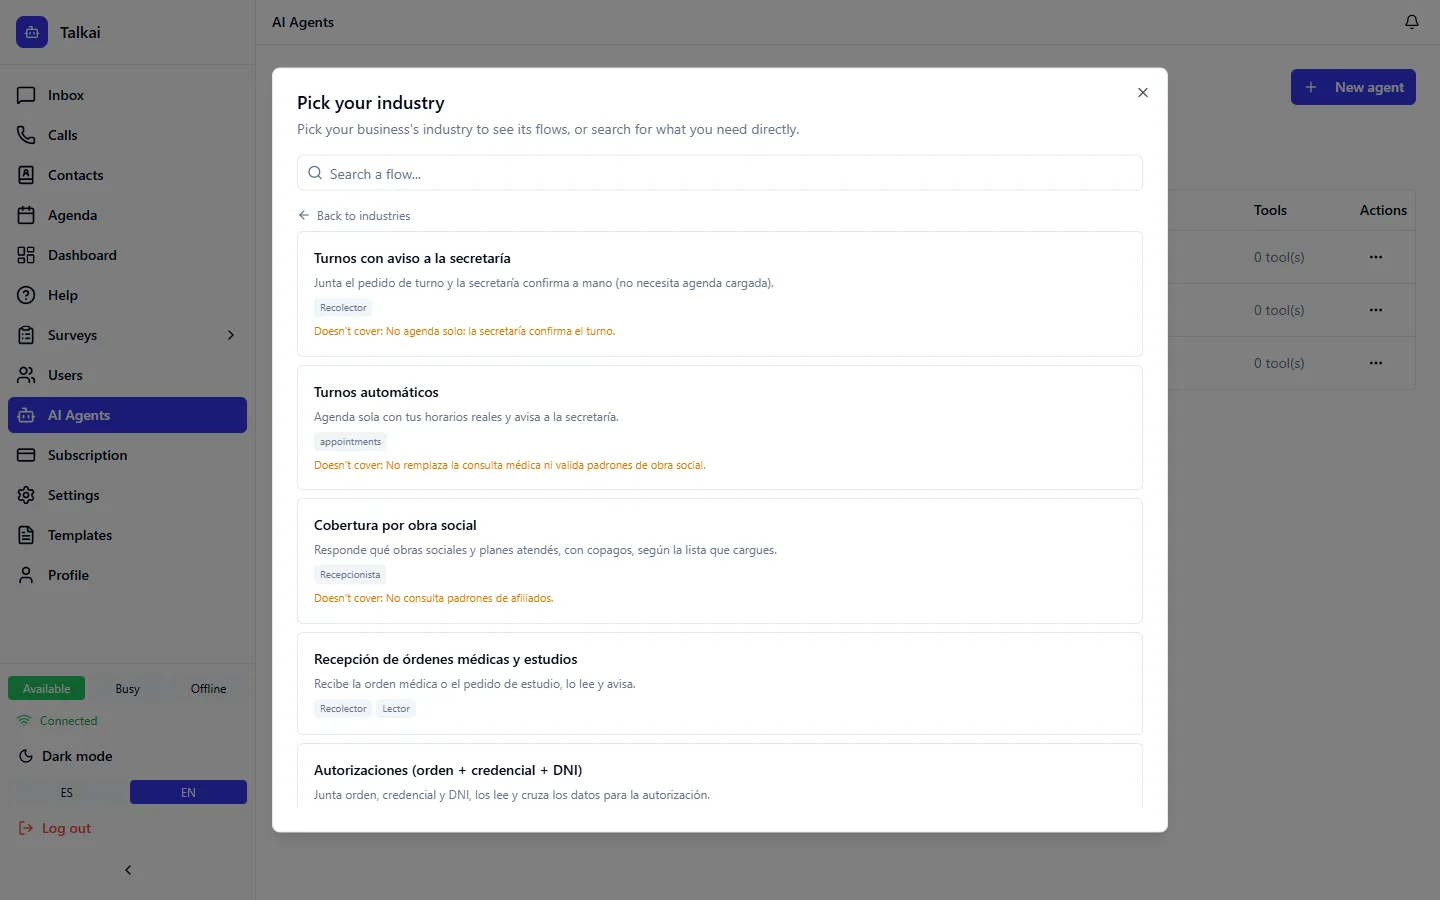Click the Lector tag
The height and width of the screenshot is (900, 1440).
396,708
